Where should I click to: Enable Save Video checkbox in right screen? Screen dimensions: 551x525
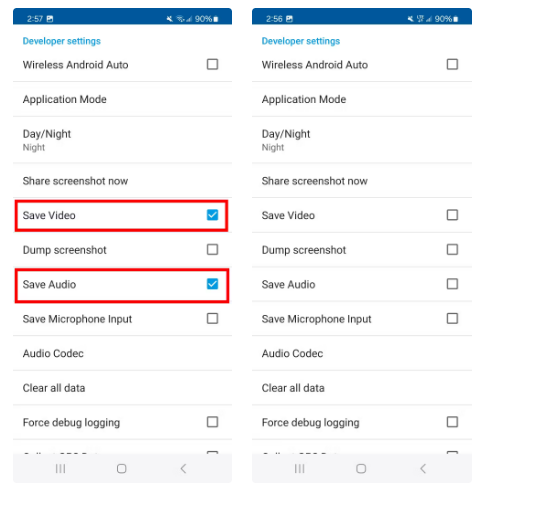[x=452, y=215]
